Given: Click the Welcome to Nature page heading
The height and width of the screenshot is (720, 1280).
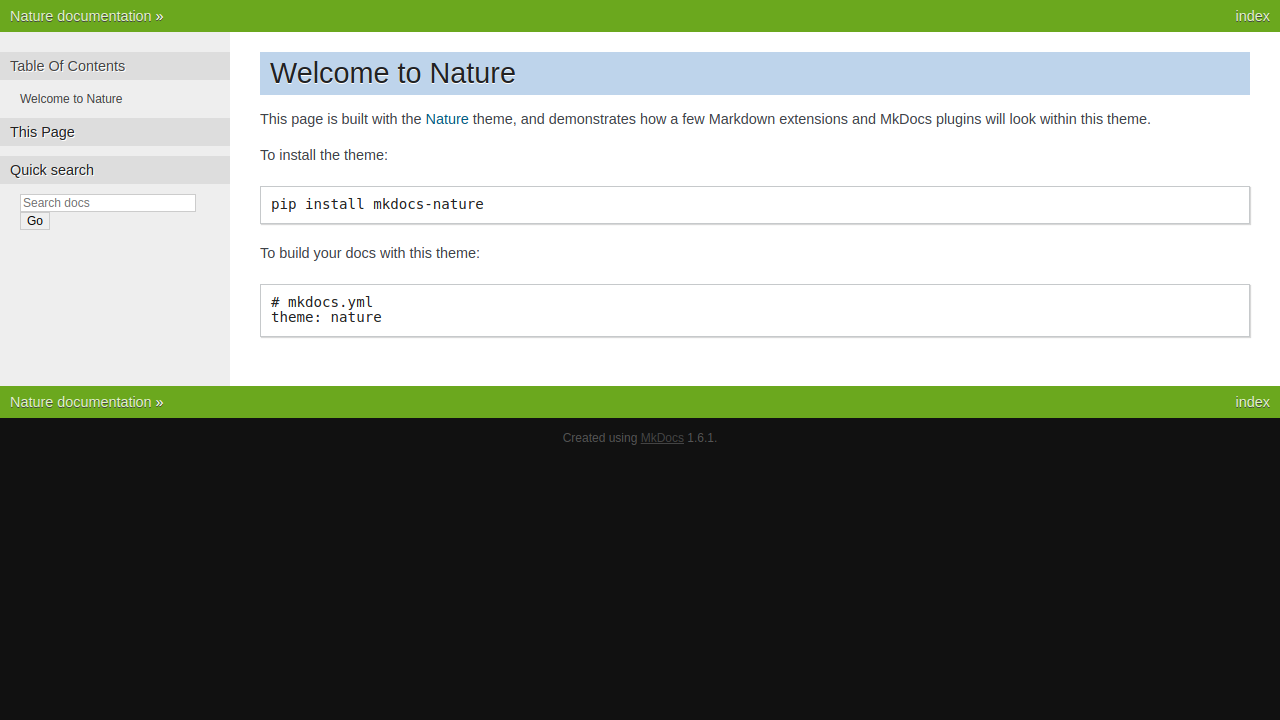Looking at the screenshot, I should pos(755,73).
